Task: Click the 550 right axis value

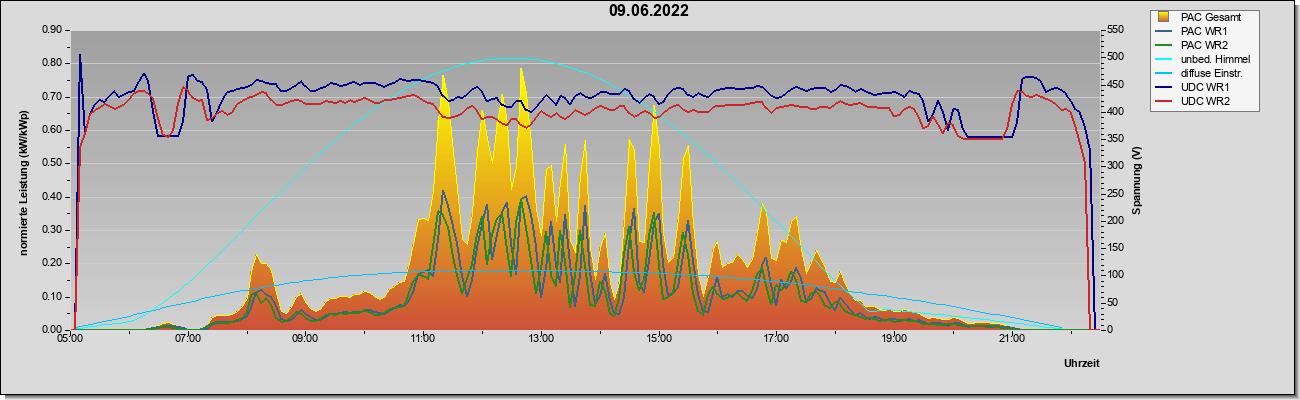Action: coord(1112,30)
